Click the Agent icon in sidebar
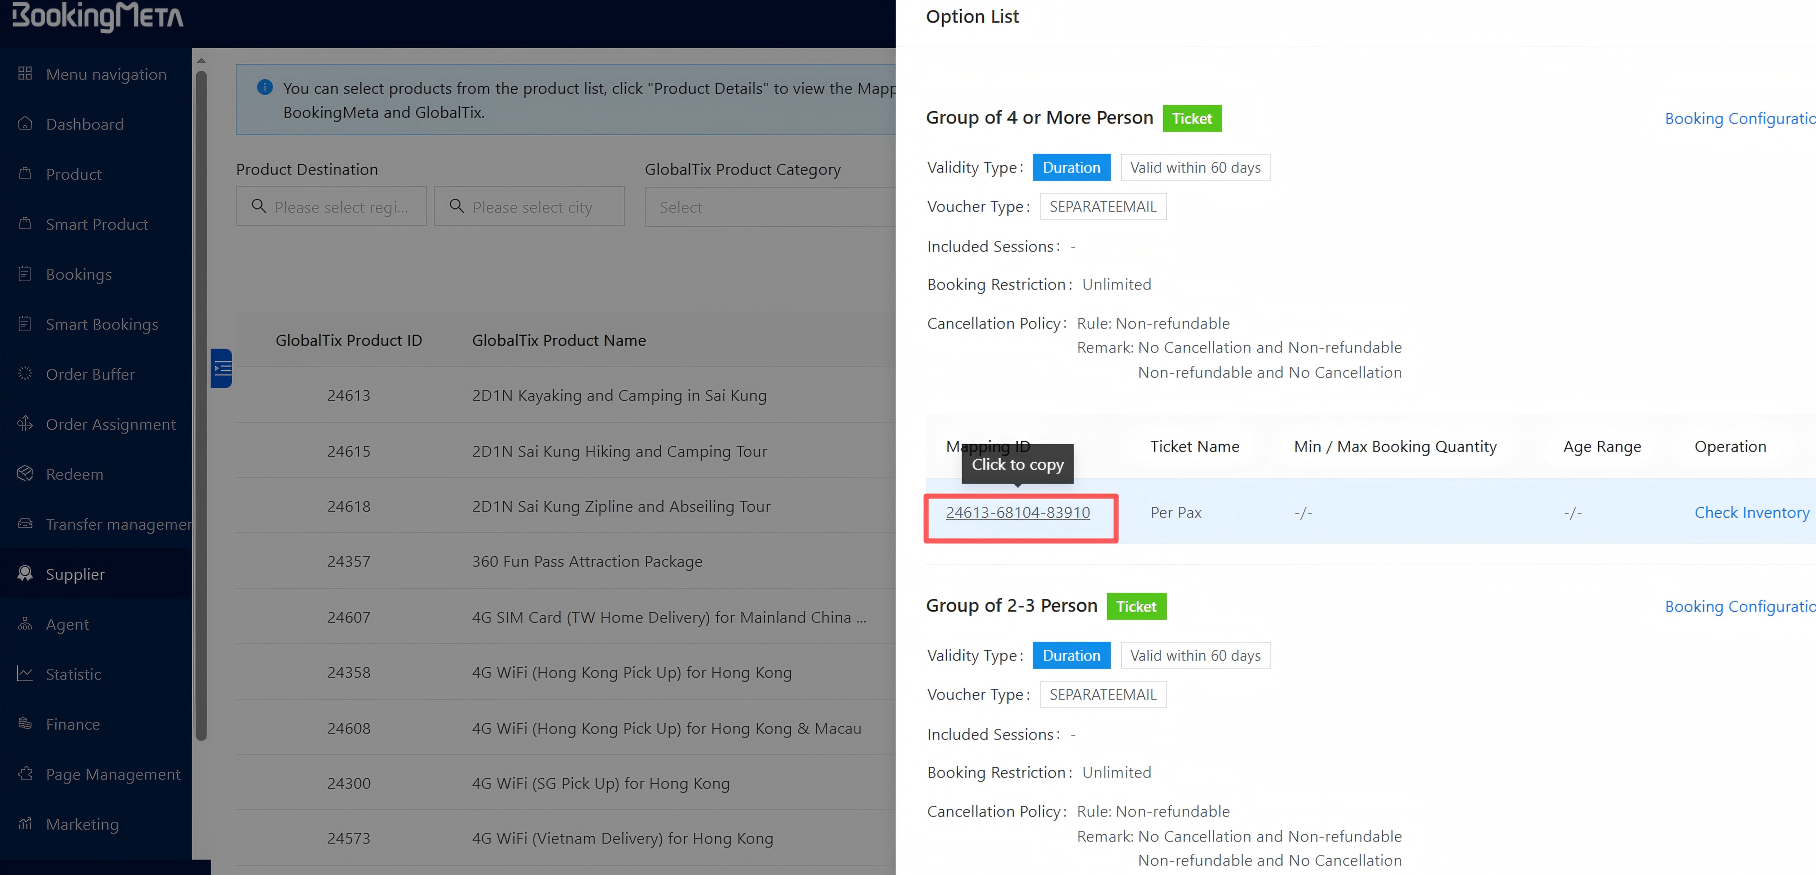Viewport: 1816px width, 875px height. tap(25, 624)
